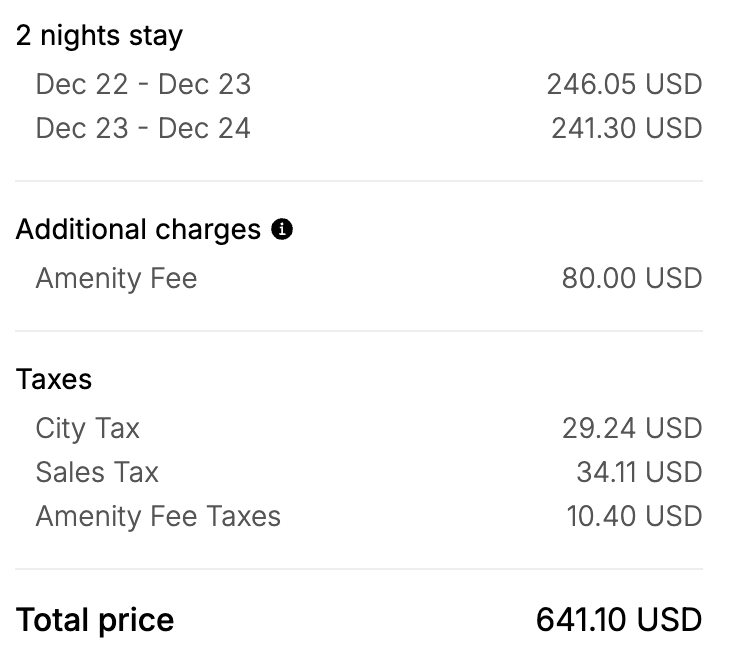Click the "2 nights stay" heading

click(99, 36)
